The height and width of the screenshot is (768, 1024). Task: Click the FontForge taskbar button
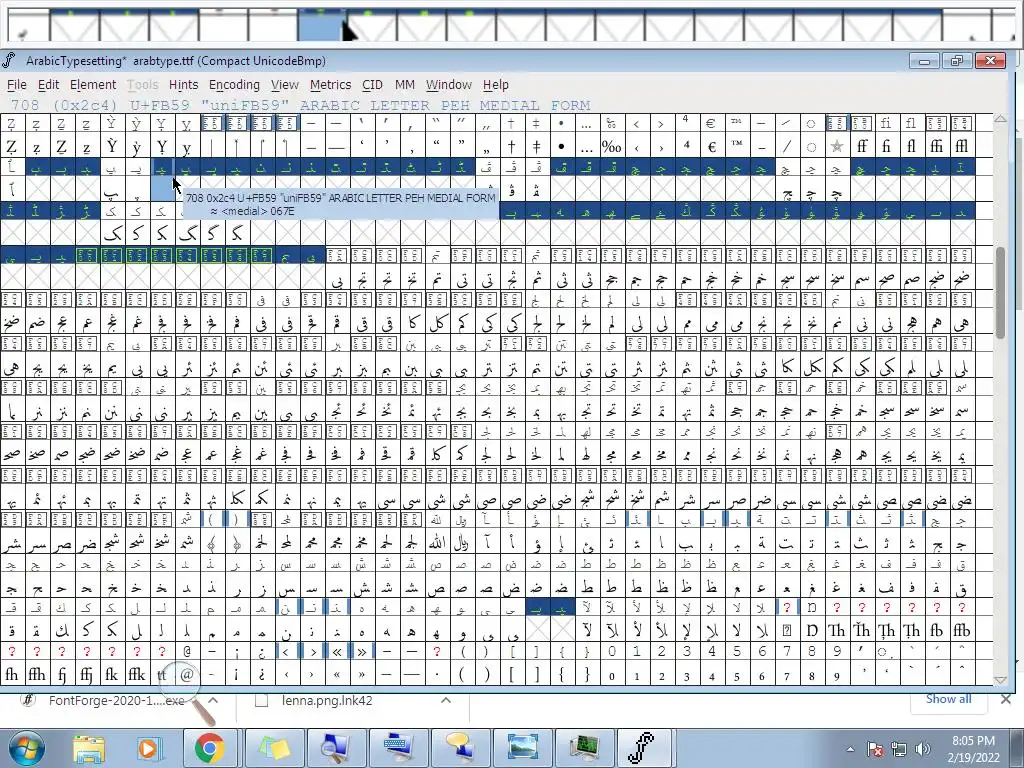pyautogui.click(x=645, y=748)
